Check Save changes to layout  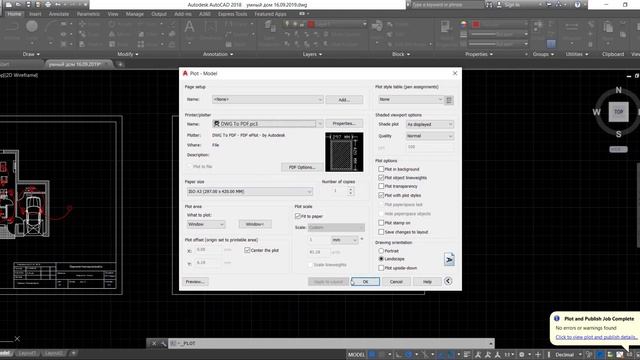[x=381, y=232]
